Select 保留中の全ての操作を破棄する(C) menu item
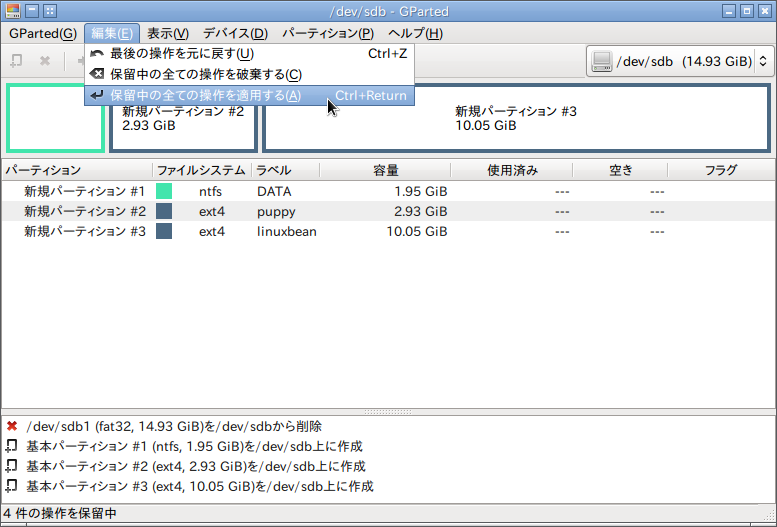The height and width of the screenshot is (527, 777). (249, 74)
